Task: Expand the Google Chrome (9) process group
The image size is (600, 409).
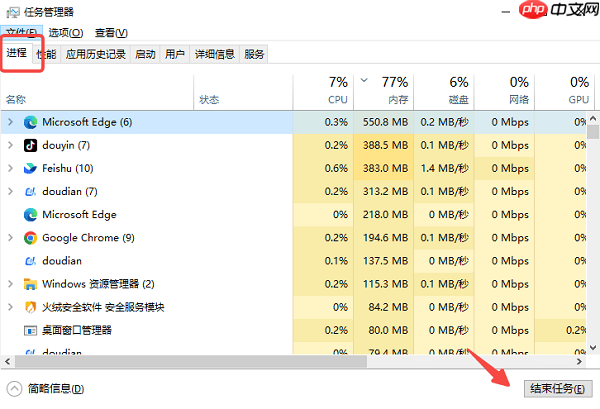Action: point(10,238)
